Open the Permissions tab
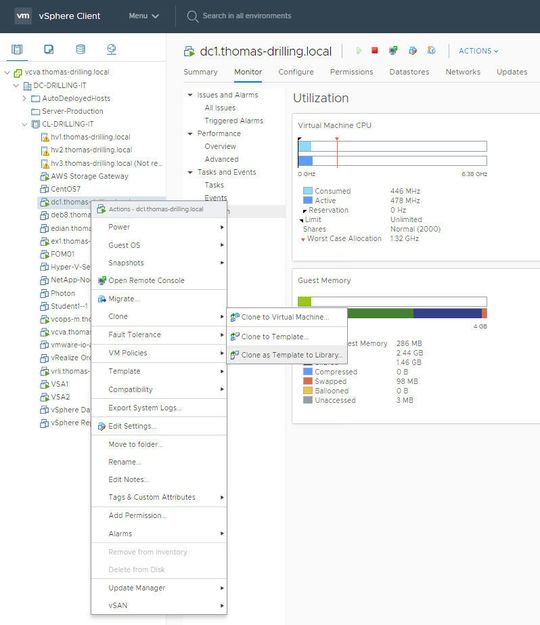Viewport: 540px width, 625px height. tap(351, 72)
